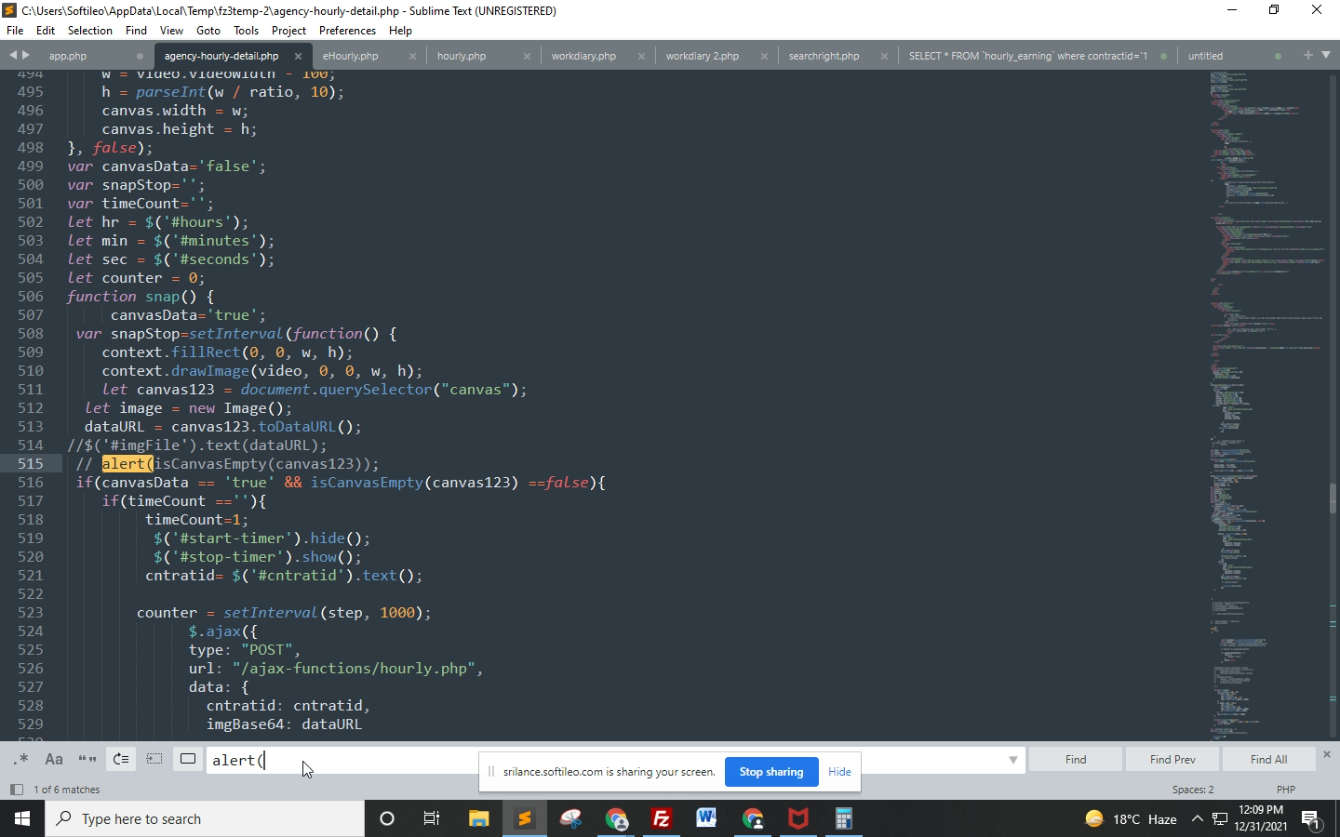Image resolution: width=1340 pixels, height=837 pixels.
Task: Open the Selection menu
Action: pyautogui.click(x=90, y=30)
